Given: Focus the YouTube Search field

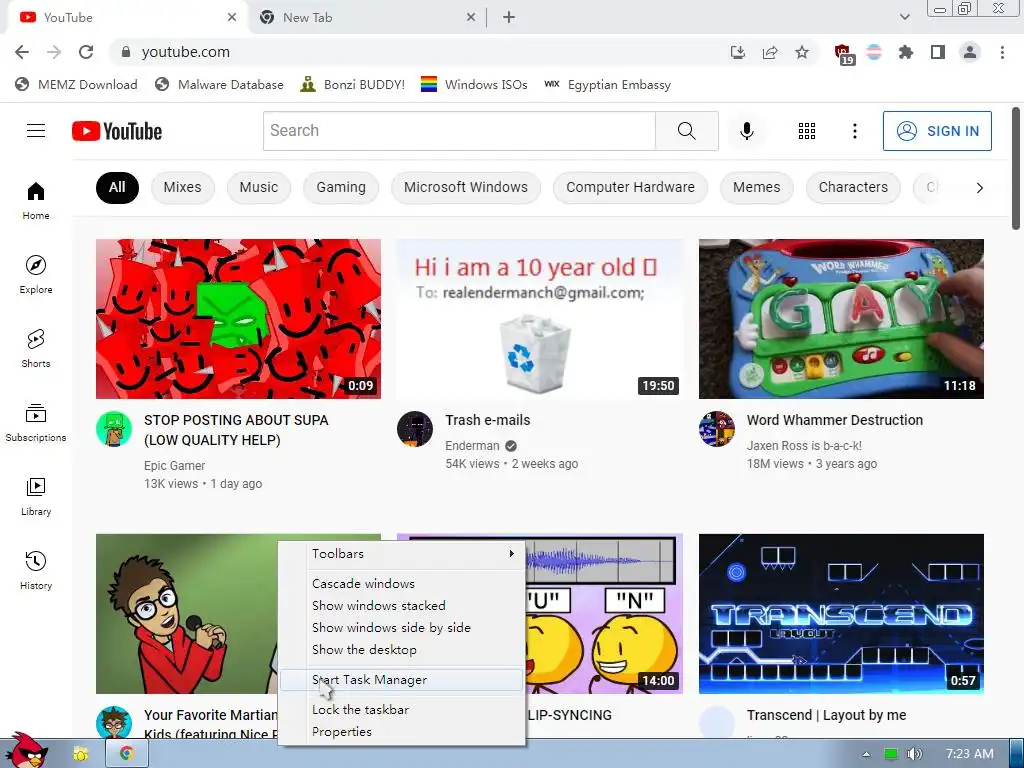Looking at the screenshot, I should 460,131.
